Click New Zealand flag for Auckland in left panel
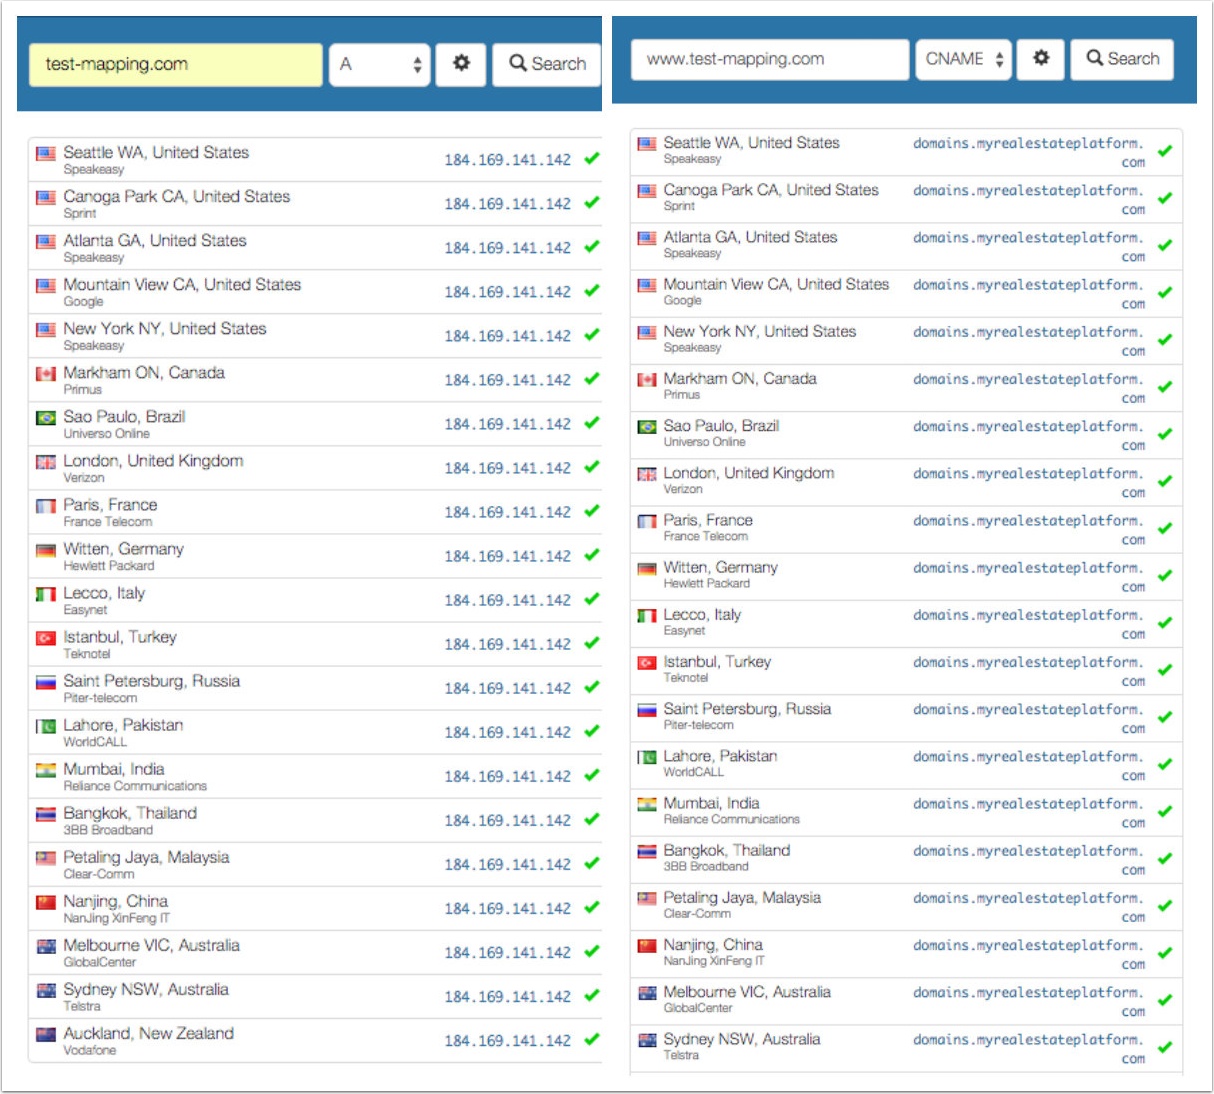Viewport: 1214px width, 1094px height. (x=46, y=1034)
